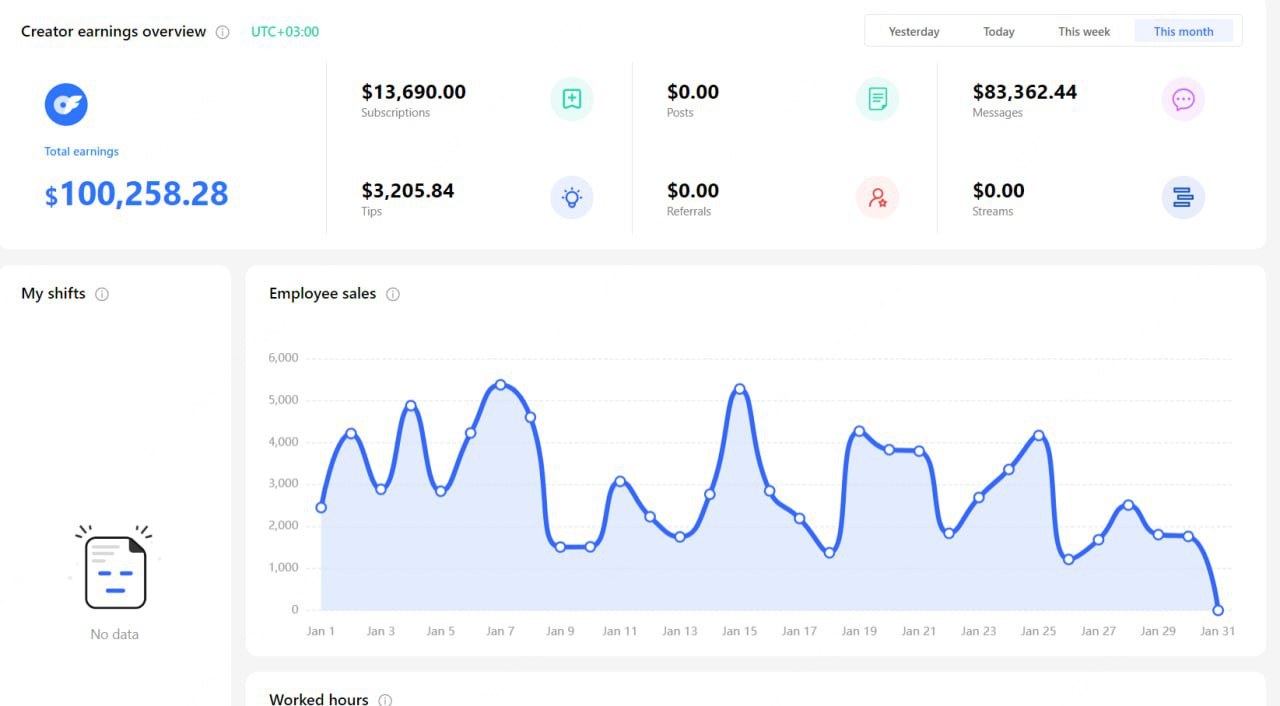The image size is (1280, 706).
Task: Select the Yesterday earnings filter
Action: (x=913, y=31)
